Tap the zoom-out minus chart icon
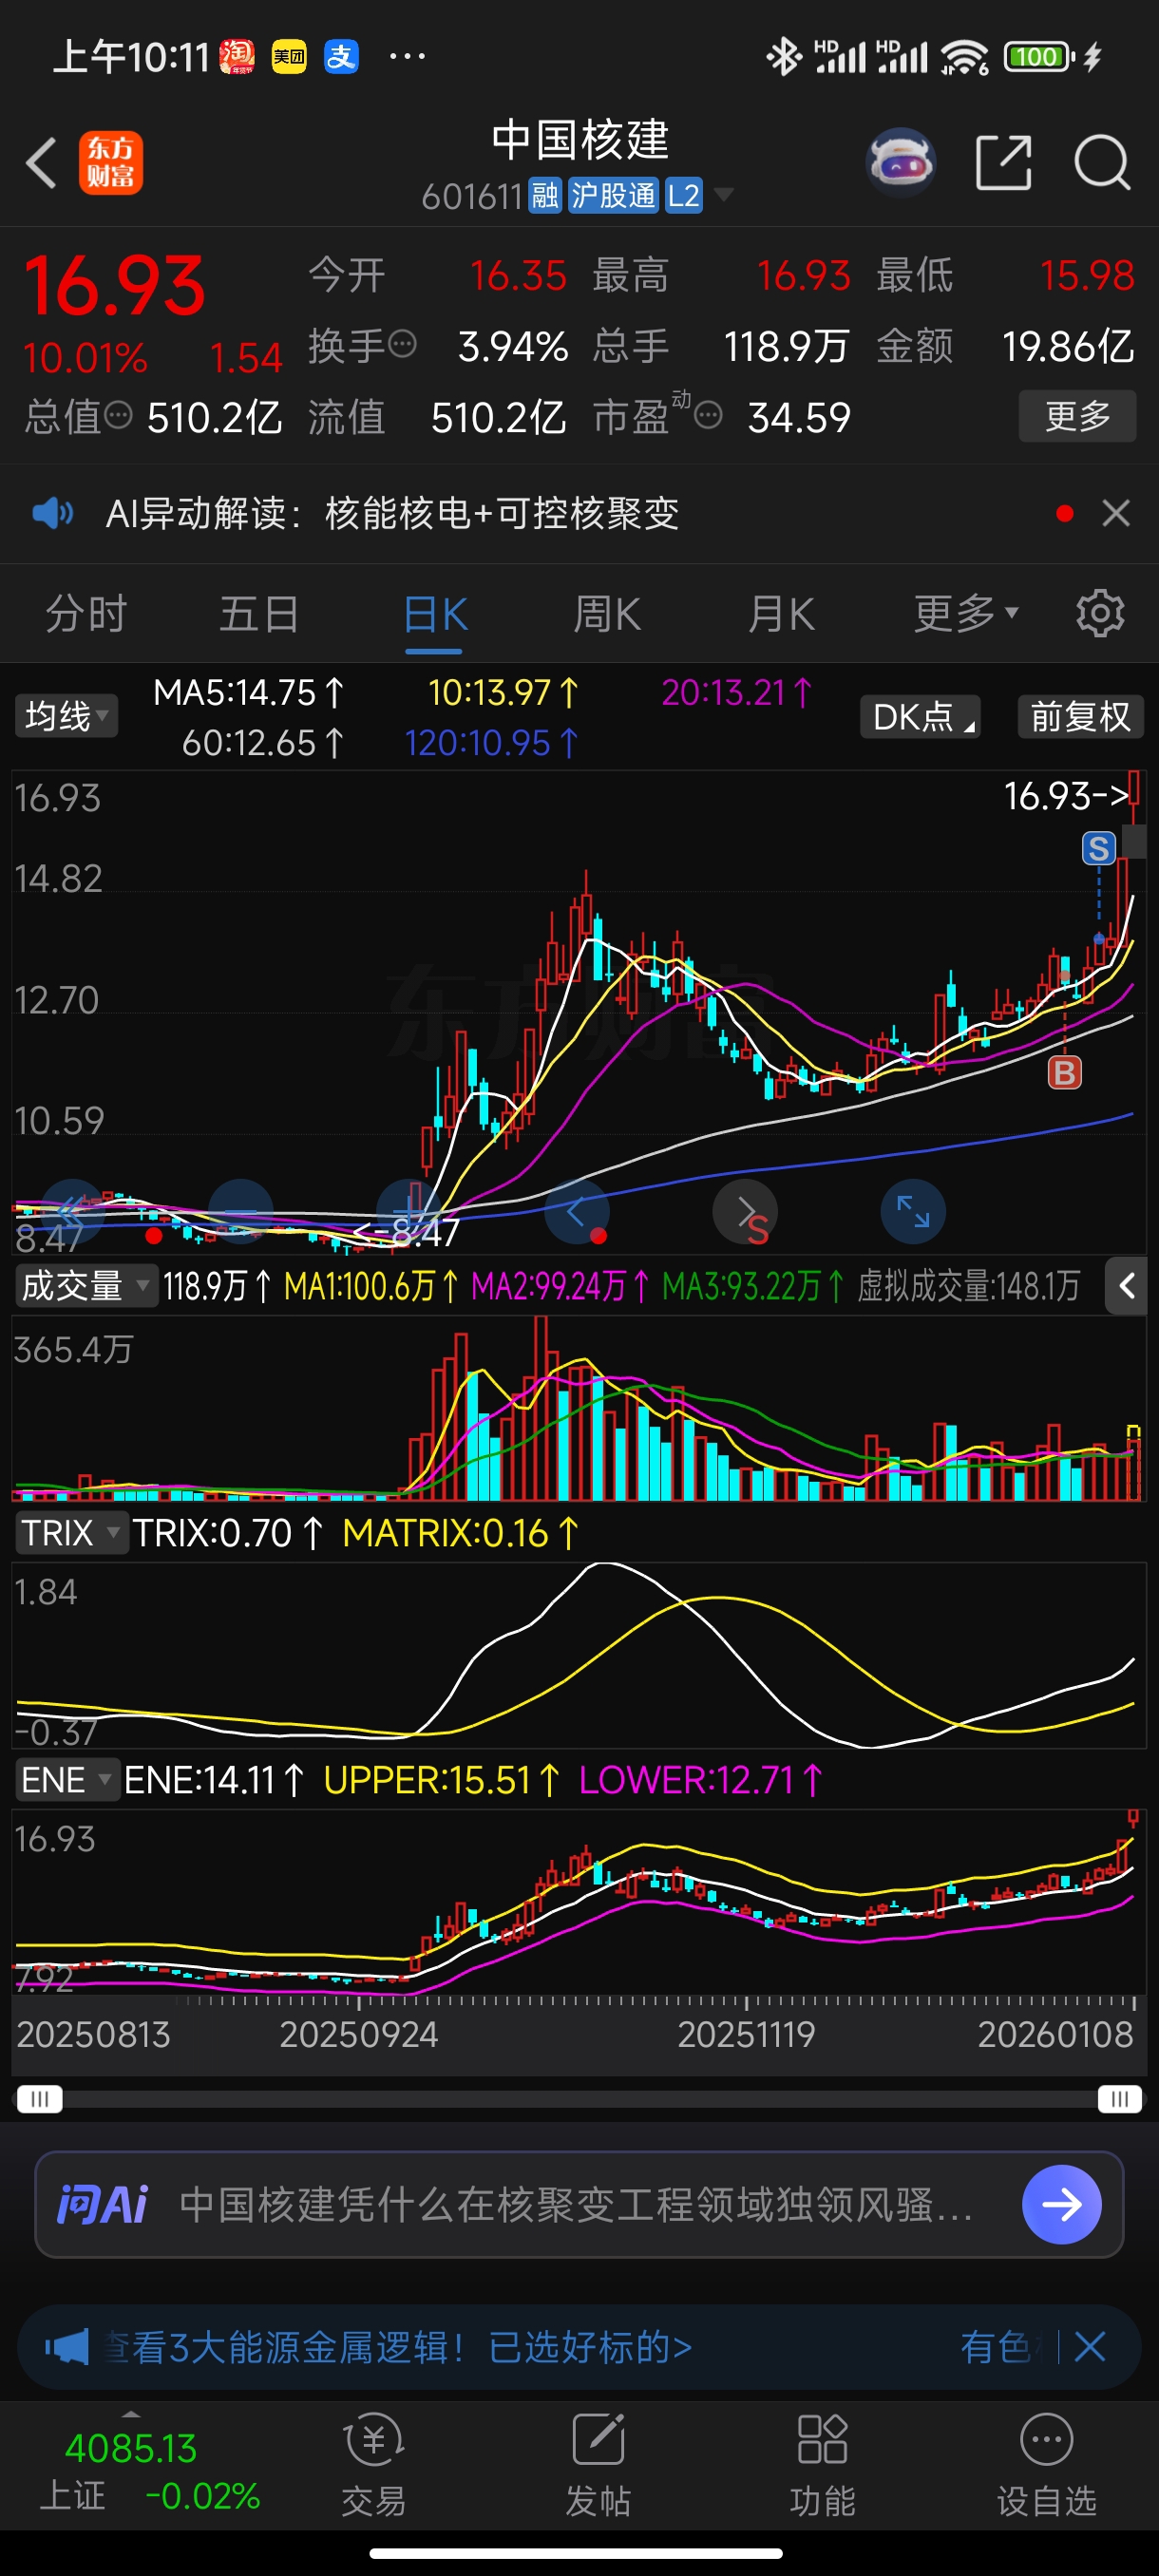The image size is (1159, 2576). [x=241, y=1211]
